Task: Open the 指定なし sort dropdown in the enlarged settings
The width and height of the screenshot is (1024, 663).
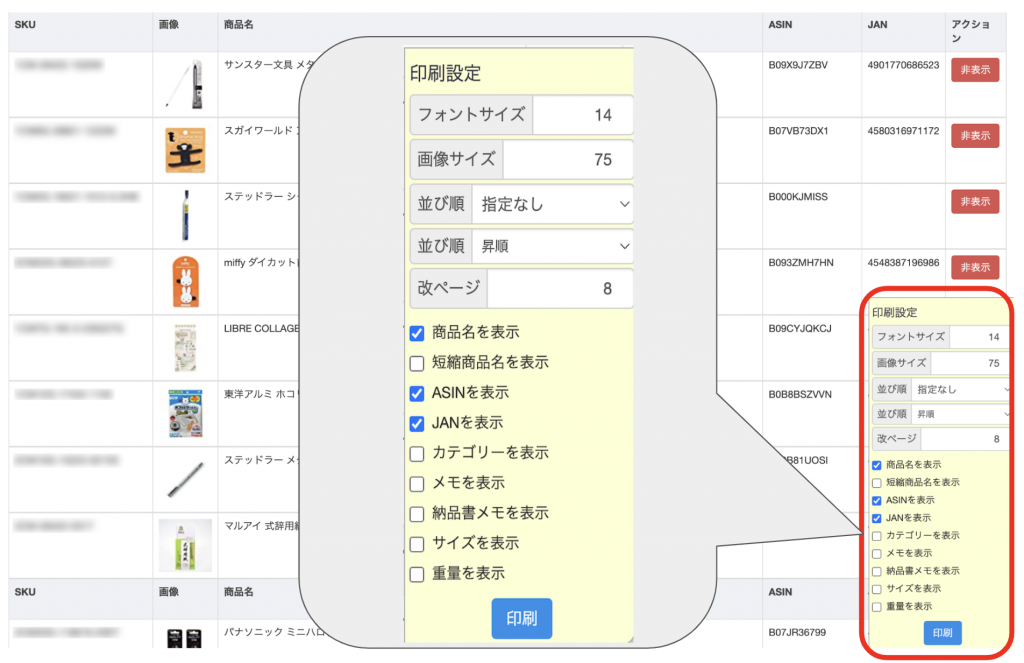Action: point(552,204)
